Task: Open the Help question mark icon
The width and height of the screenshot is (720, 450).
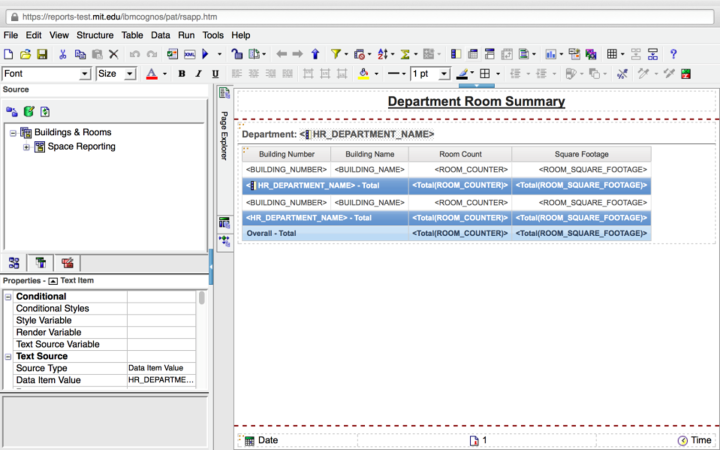Action: pos(673,54)
